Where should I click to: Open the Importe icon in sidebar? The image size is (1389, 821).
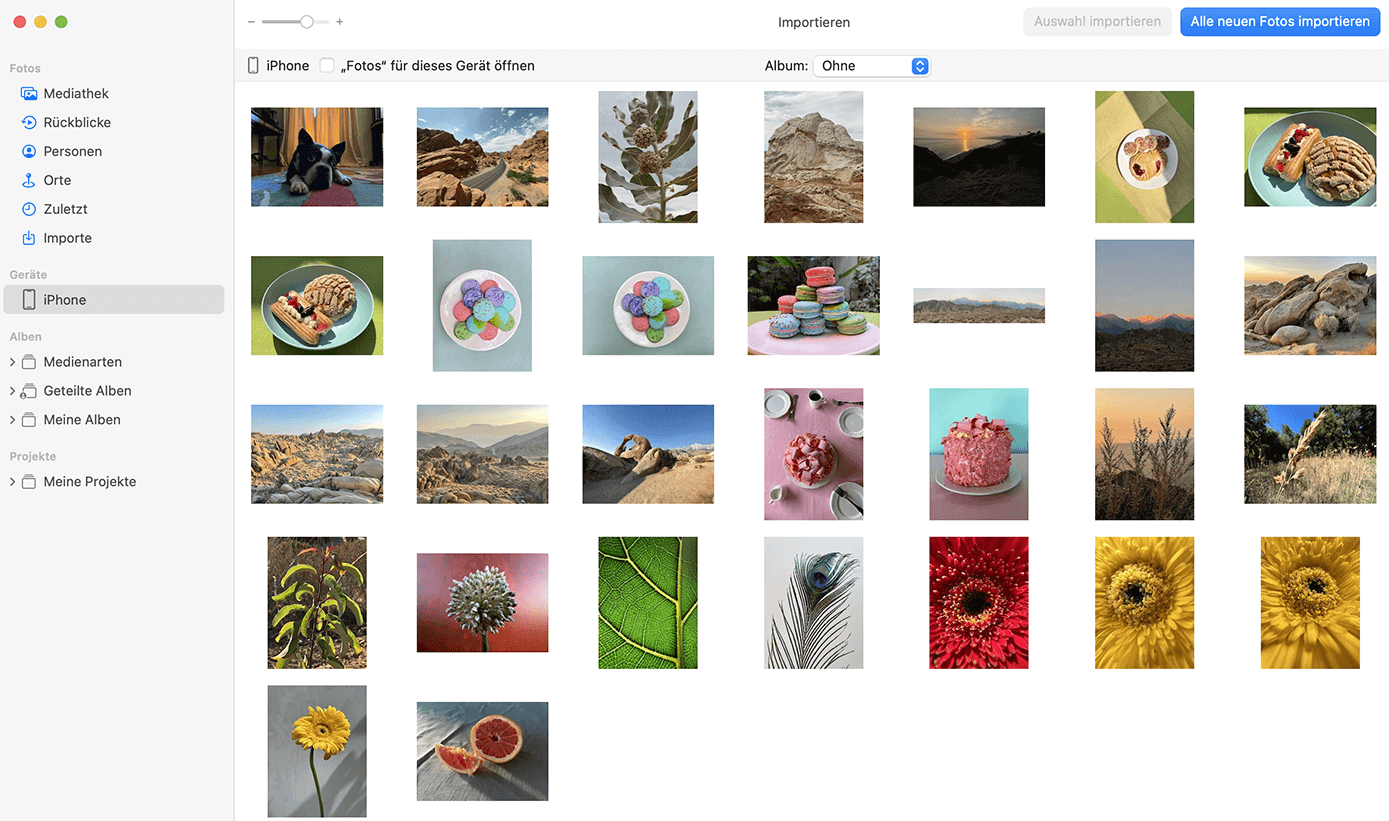29,239
